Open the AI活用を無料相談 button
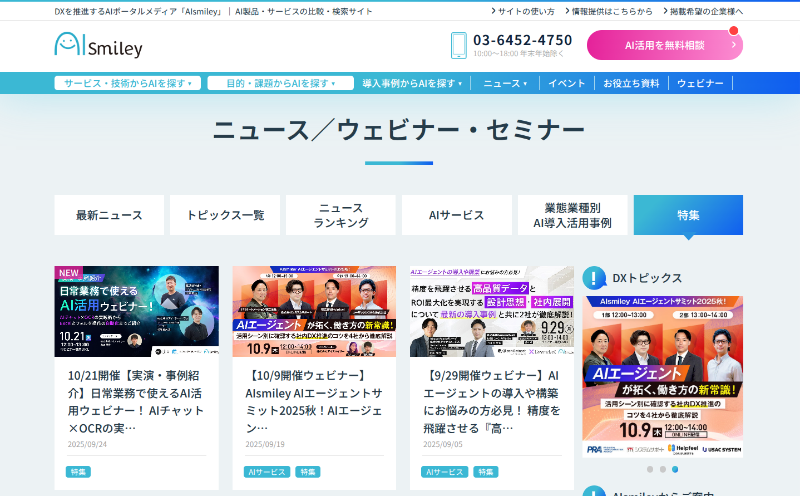800x496 pixels. [x=665, y=45]
